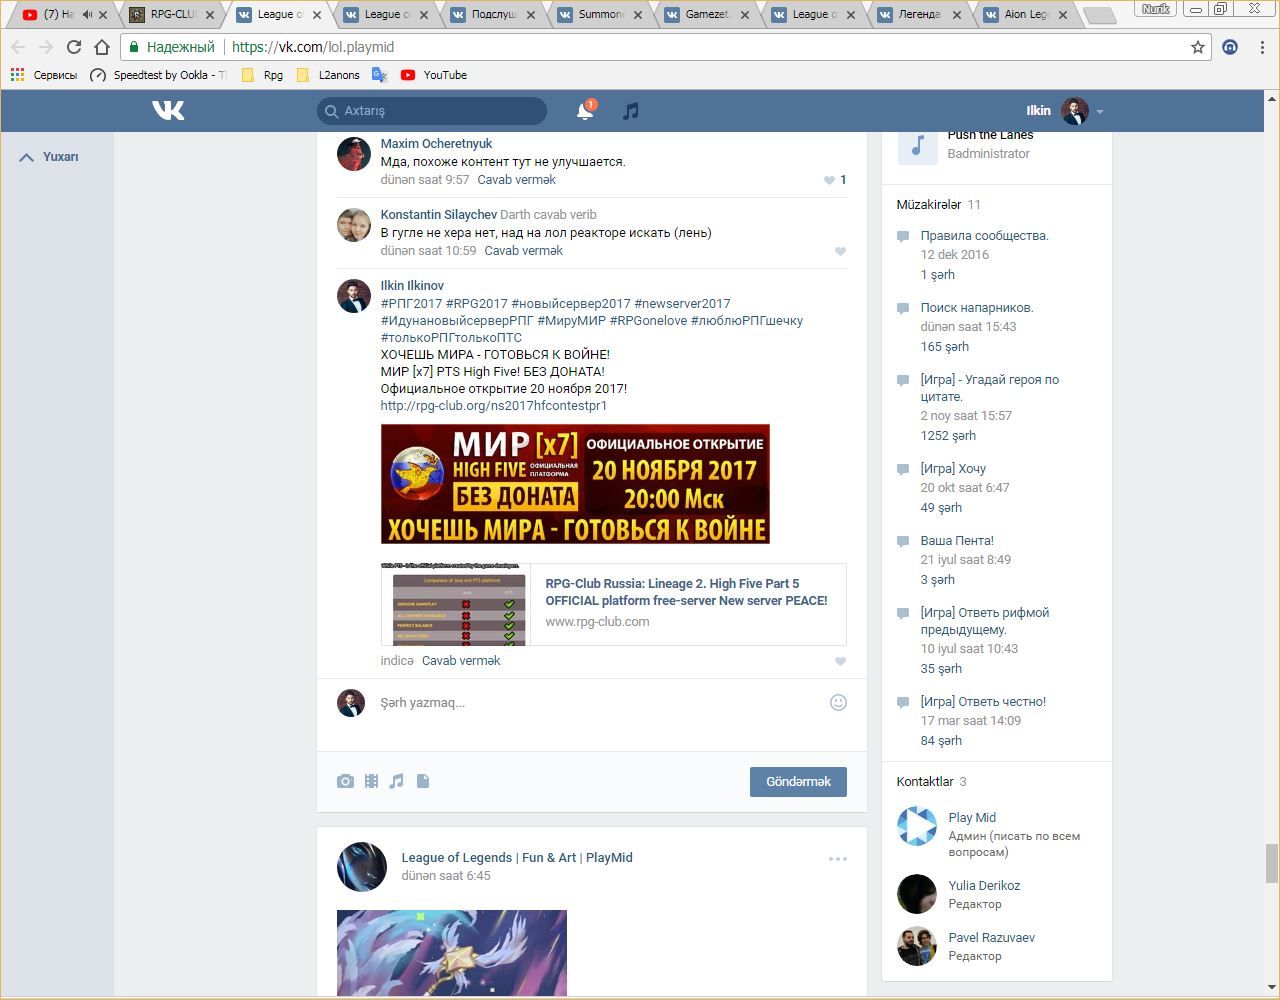Go to the browser home page
Image resolution: width=1280 pixels, height=1000 pixels.
coord(102,47)
